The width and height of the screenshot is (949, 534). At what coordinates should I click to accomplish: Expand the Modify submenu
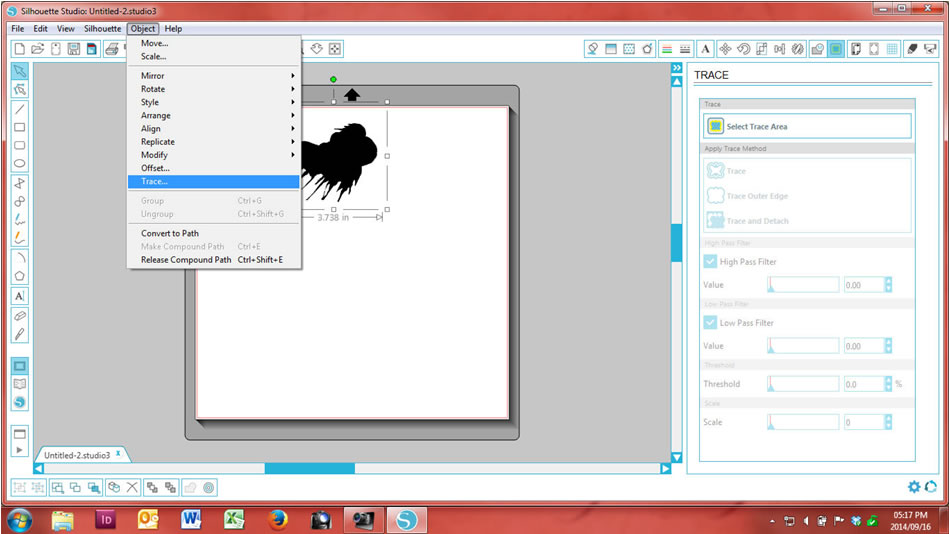pyautogui.click(x=214, y=155)
